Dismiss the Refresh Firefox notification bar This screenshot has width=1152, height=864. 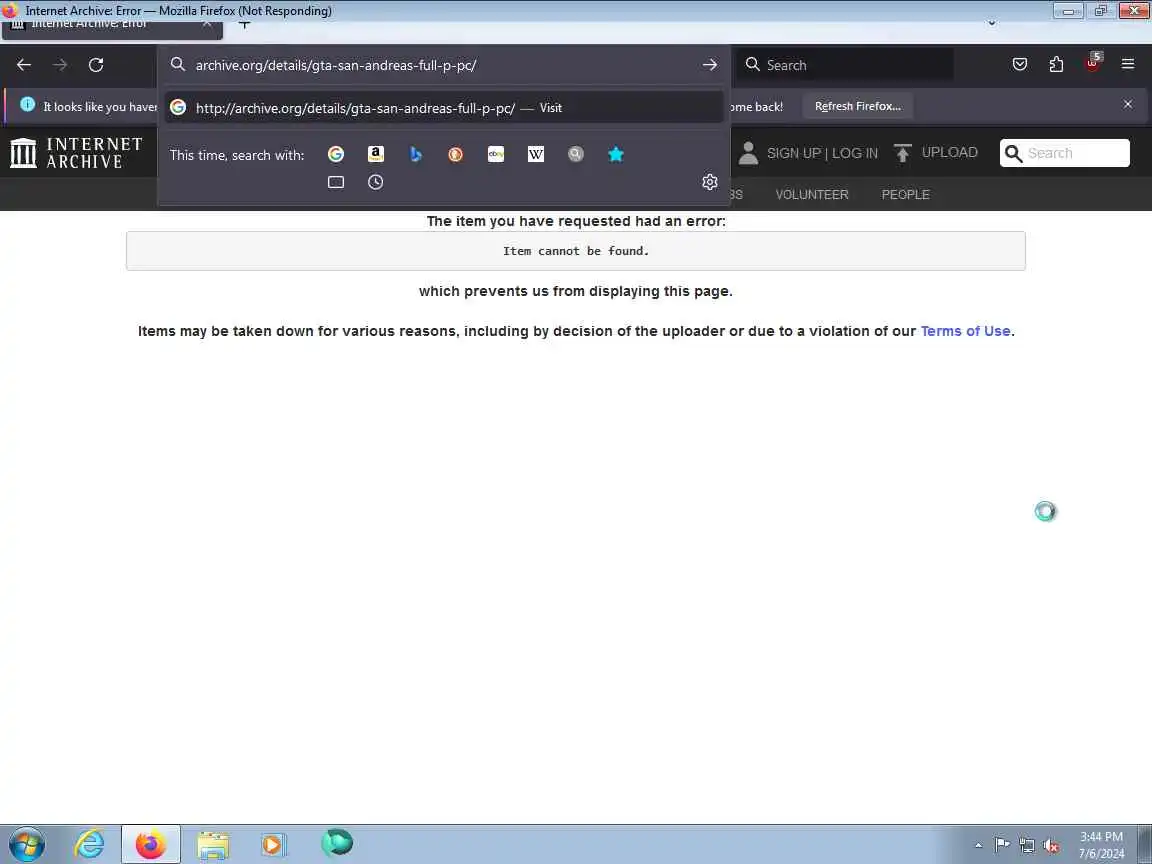coord(1128,104)
